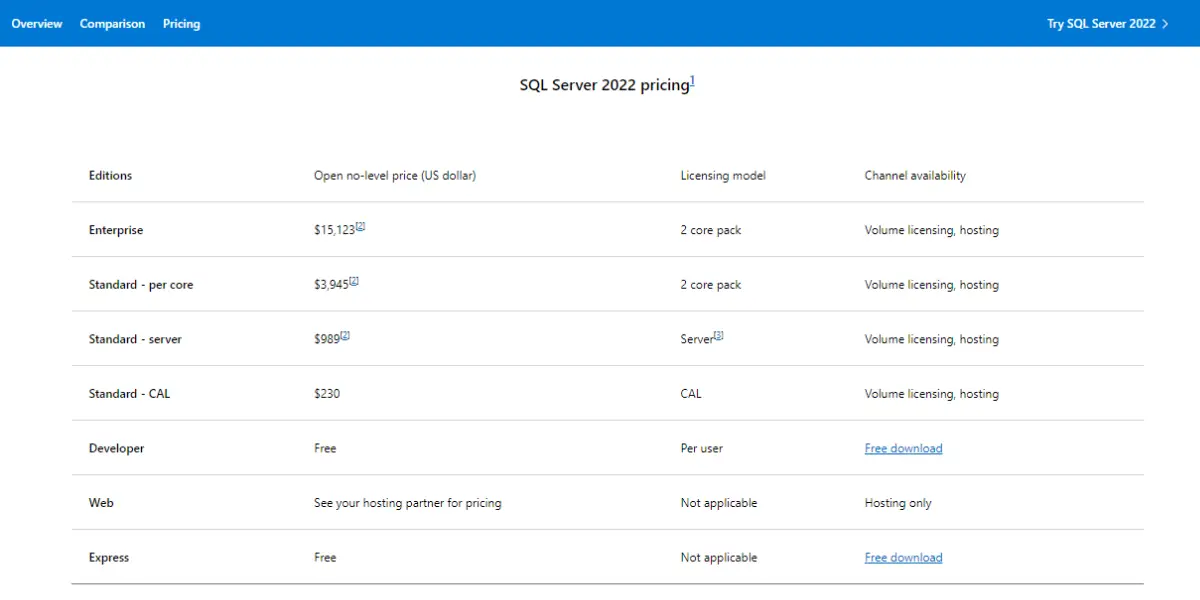
Task: Click "Not applicable" in the Express row
Action: pyautogui.click(x=719, y=558)
